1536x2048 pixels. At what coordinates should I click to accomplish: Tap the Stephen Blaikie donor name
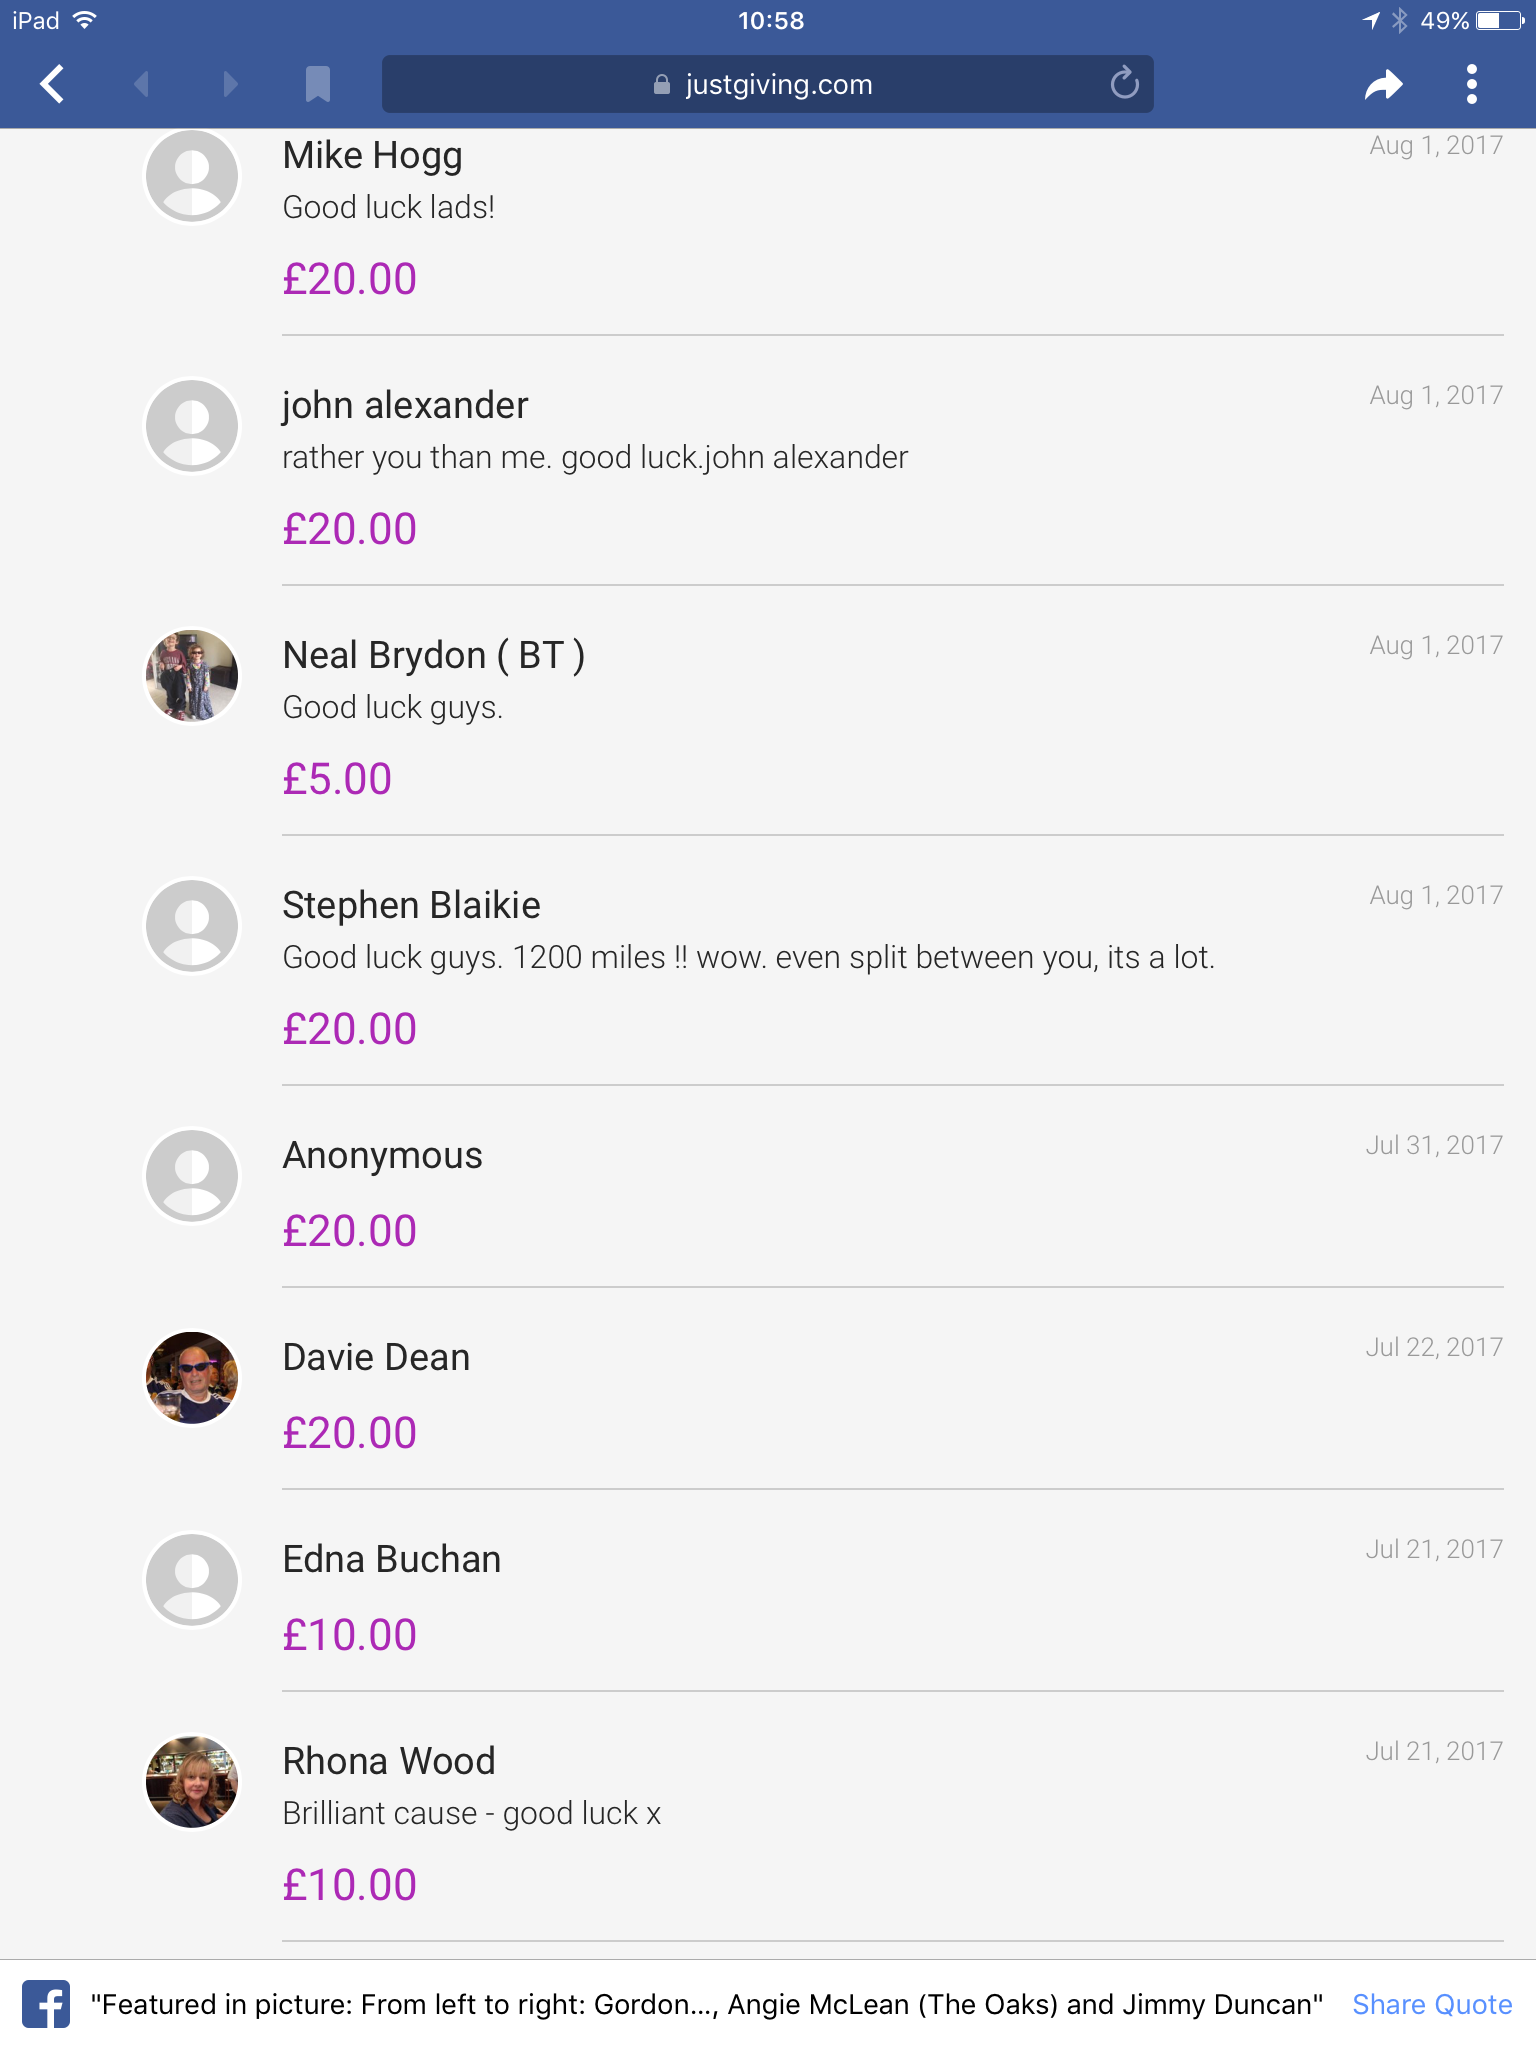[411, 905]
